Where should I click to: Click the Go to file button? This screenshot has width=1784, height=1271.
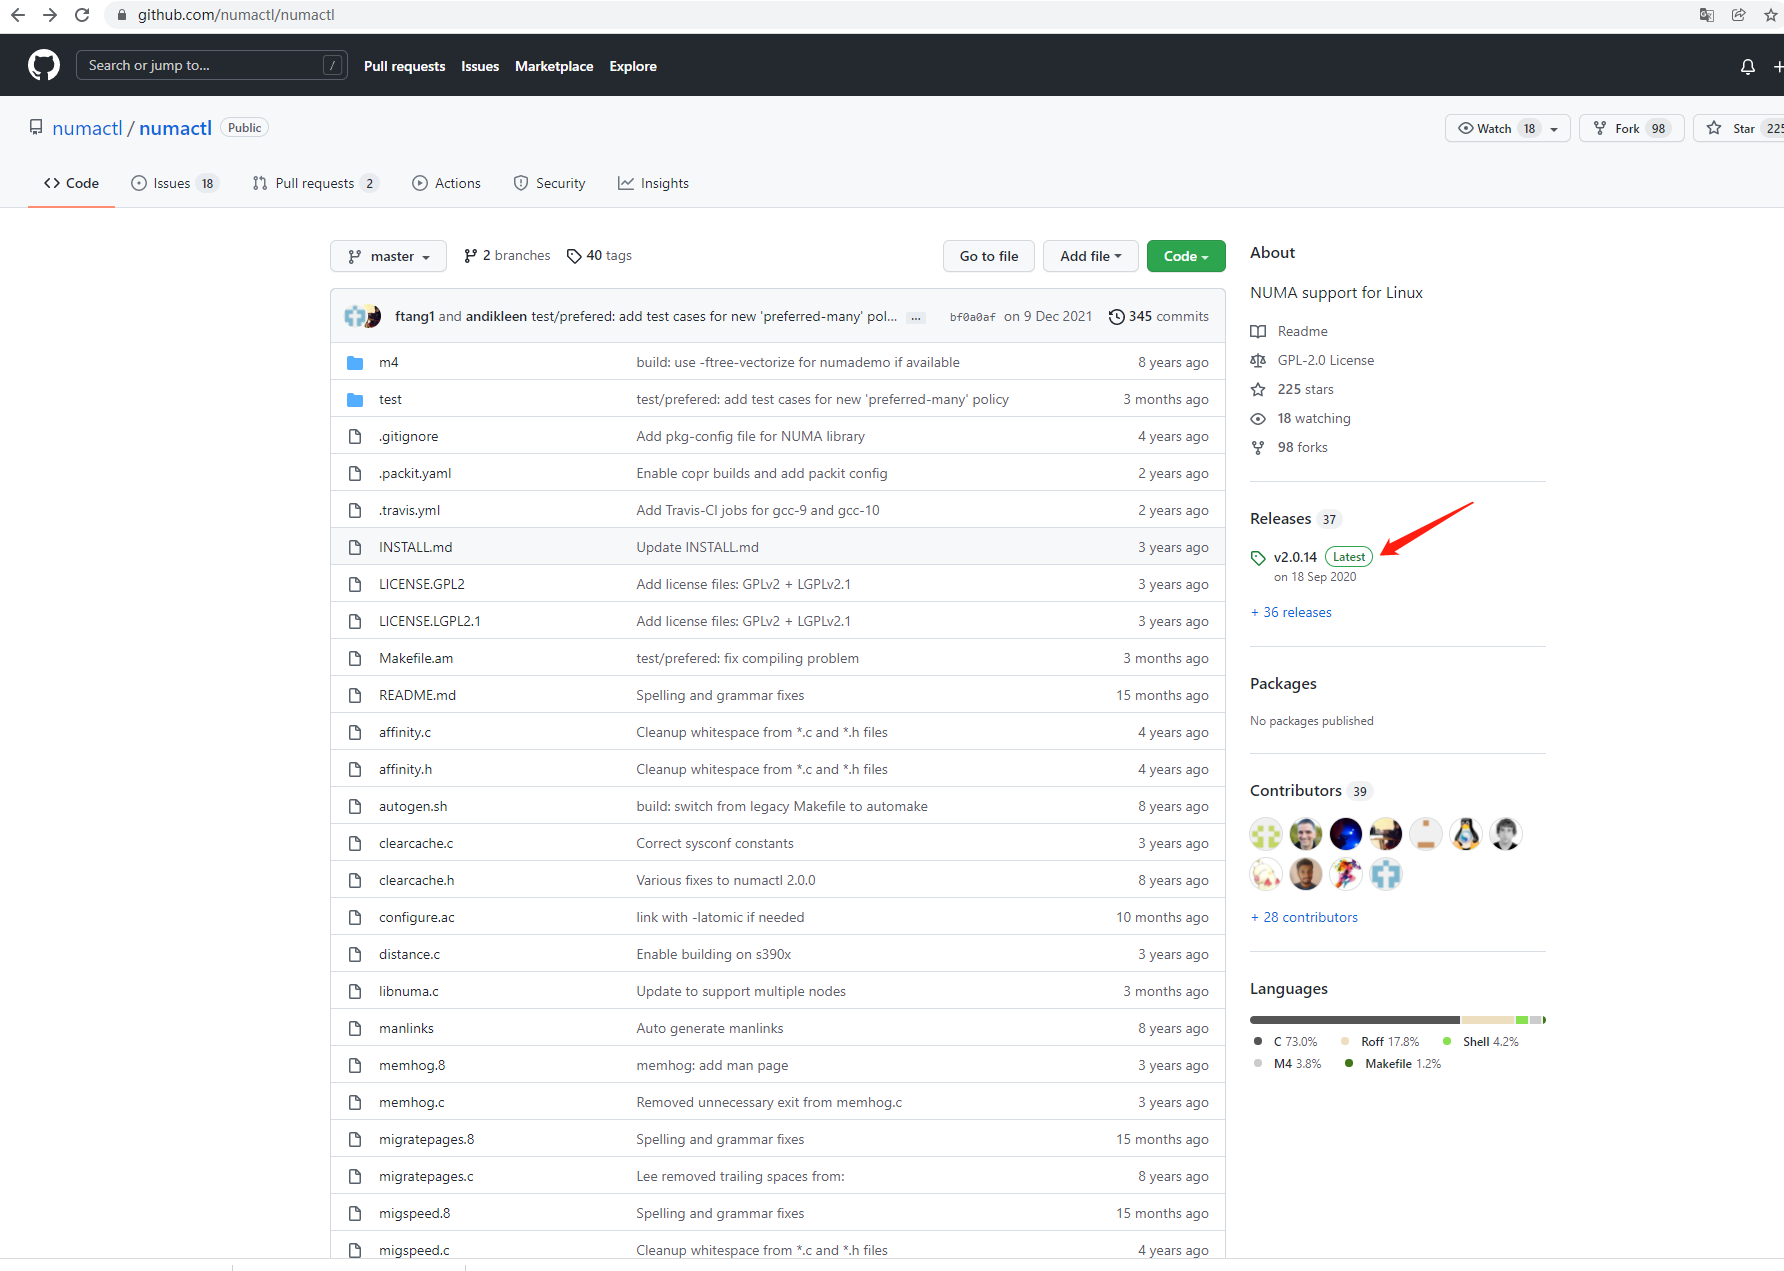click(989, 256)
